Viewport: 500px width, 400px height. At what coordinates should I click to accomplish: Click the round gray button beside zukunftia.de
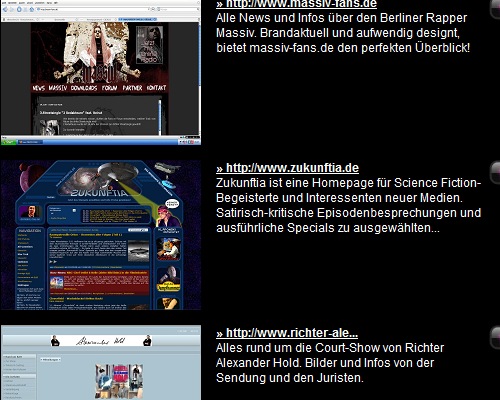495,173
